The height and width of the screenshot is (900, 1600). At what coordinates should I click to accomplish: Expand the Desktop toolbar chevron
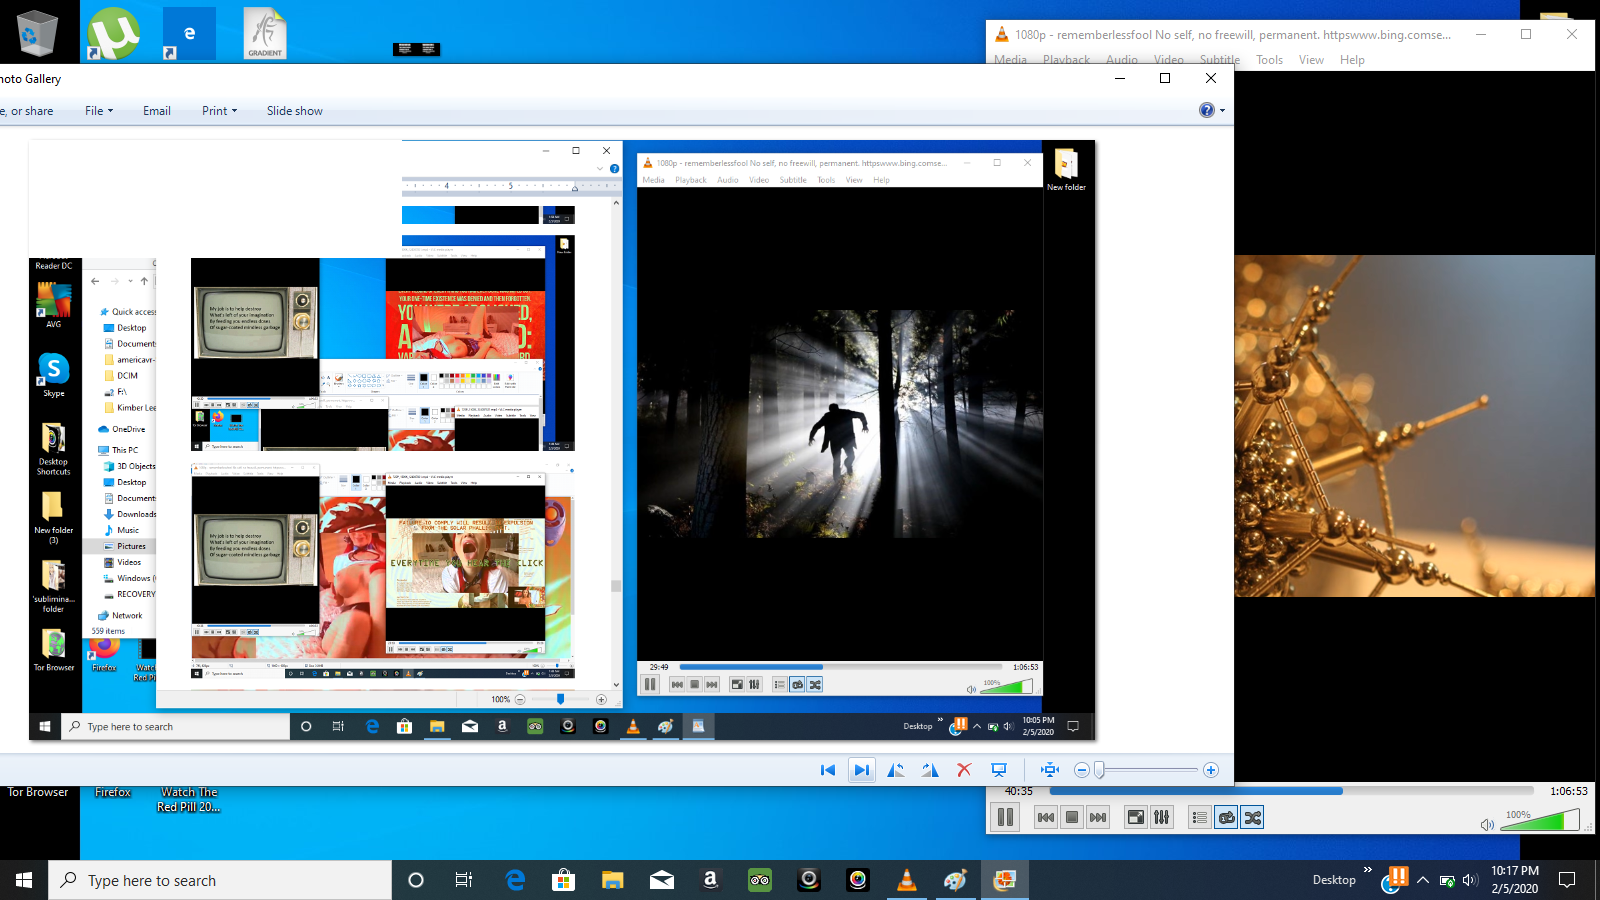(x=1368, y=871)
